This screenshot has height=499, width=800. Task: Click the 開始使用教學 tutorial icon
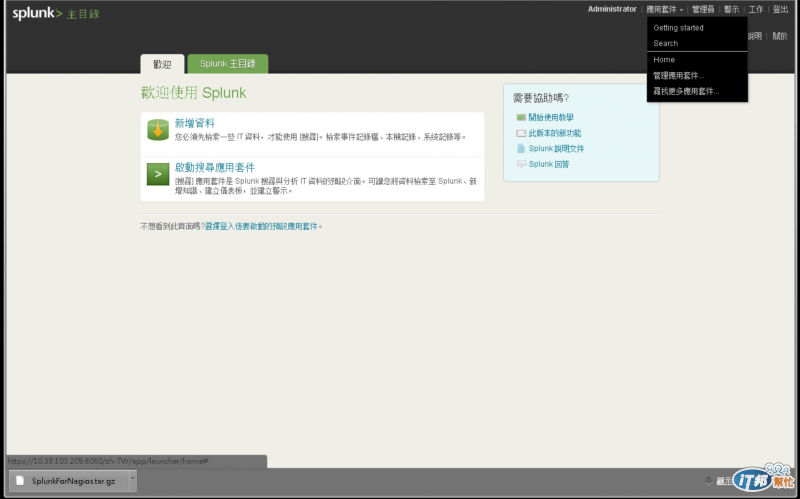tap(521, 117)
